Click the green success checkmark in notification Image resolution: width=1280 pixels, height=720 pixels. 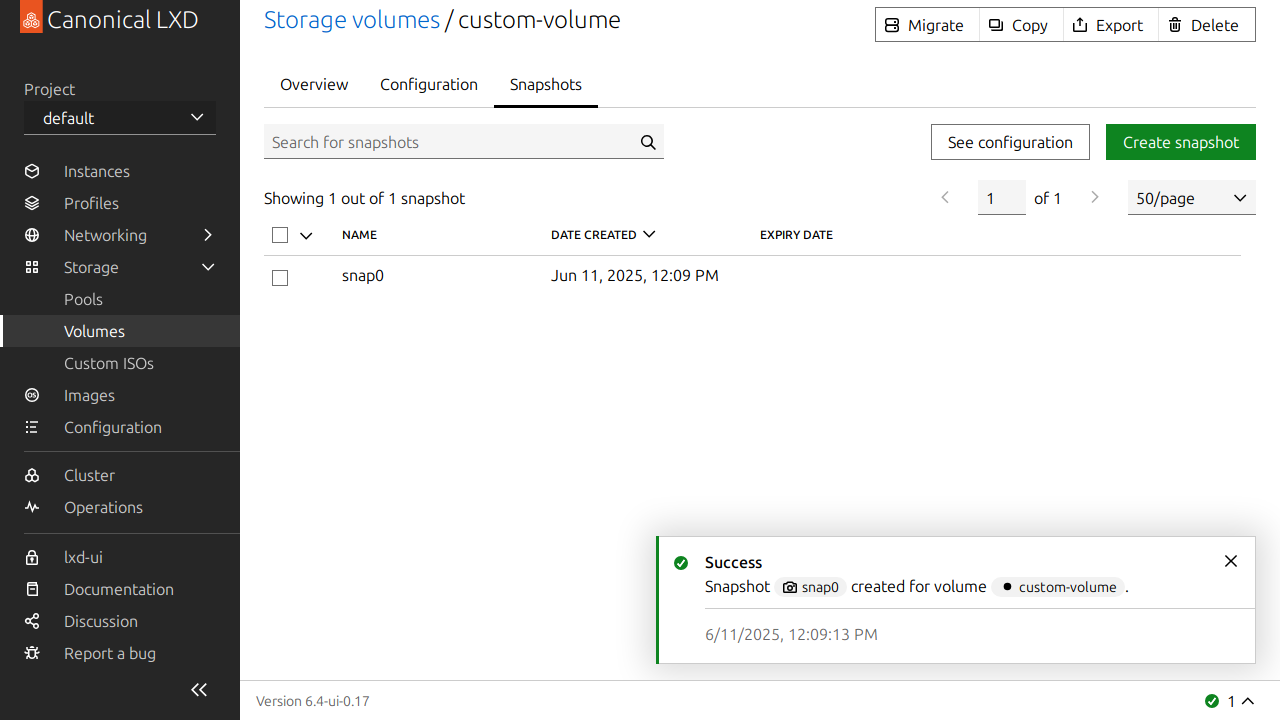coord(681,563)
